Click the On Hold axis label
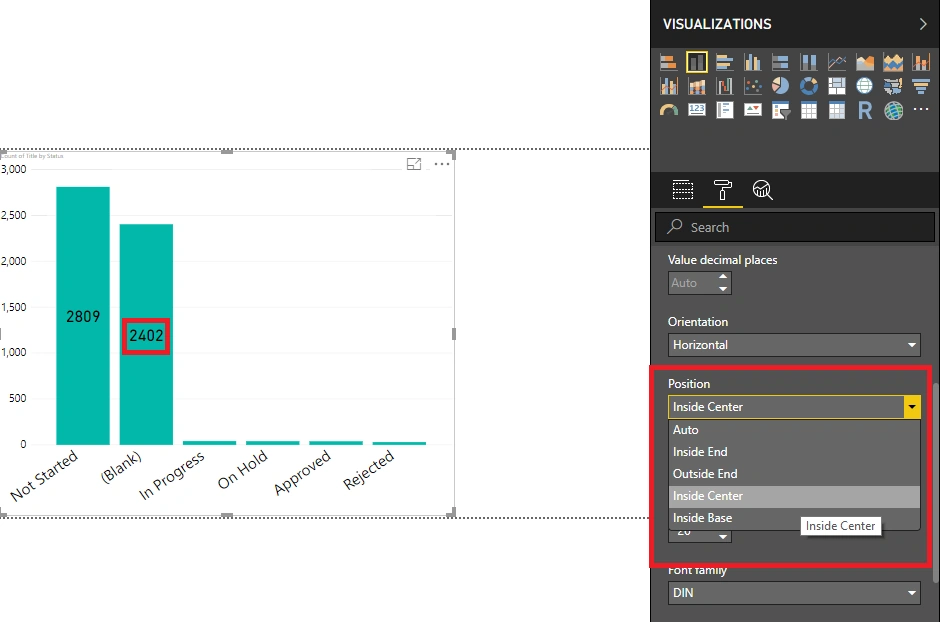The image size is (940, 622). coord(242,470)
